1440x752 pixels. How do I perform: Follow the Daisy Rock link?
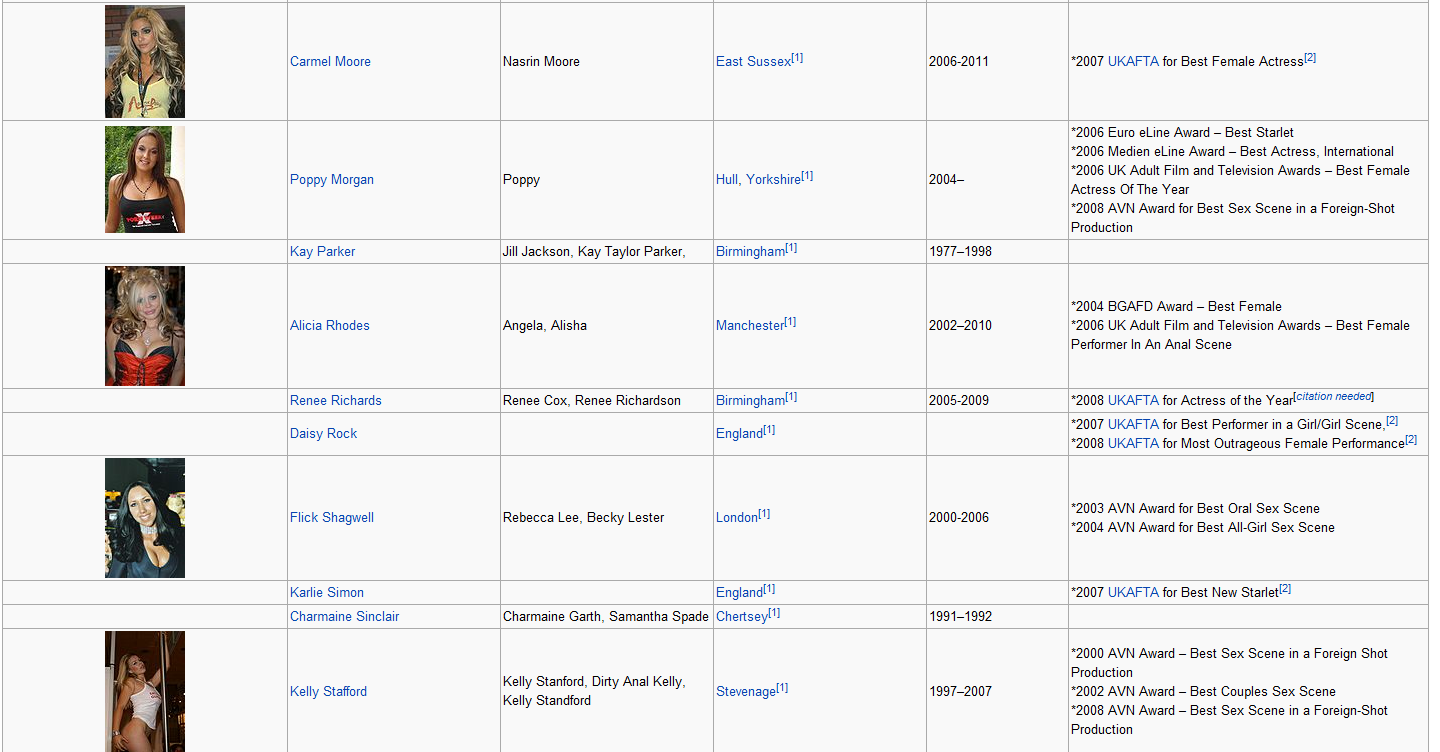(323, 434)
